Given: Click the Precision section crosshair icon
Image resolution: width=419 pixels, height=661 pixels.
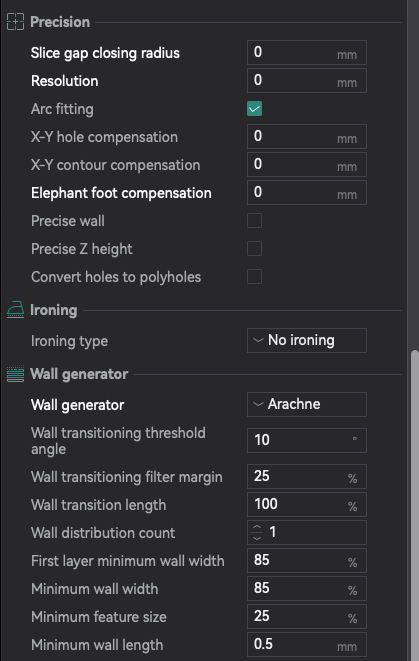Looking at the screenshot, I should [15, 22].
